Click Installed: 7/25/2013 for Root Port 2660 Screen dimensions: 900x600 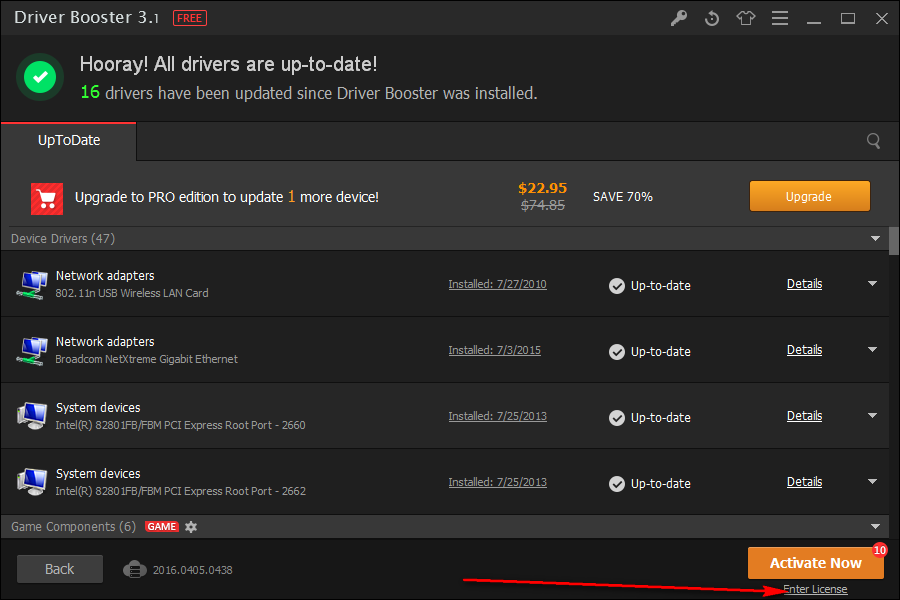pos(497,416)
